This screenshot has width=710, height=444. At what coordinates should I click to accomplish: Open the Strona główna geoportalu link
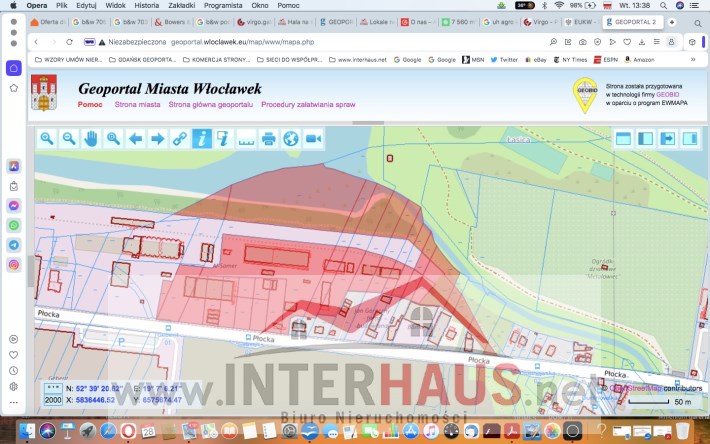(x=210, y=104)
